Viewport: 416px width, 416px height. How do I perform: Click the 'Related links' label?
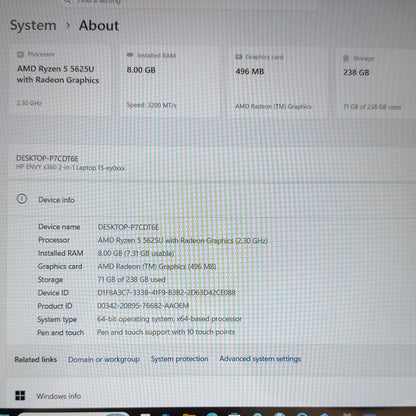pos(36,359)
